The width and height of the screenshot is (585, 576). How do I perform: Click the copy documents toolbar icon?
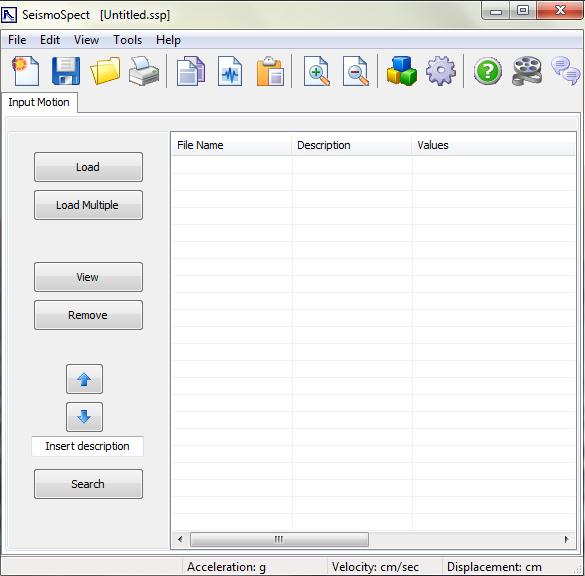(x=191, y=71)
